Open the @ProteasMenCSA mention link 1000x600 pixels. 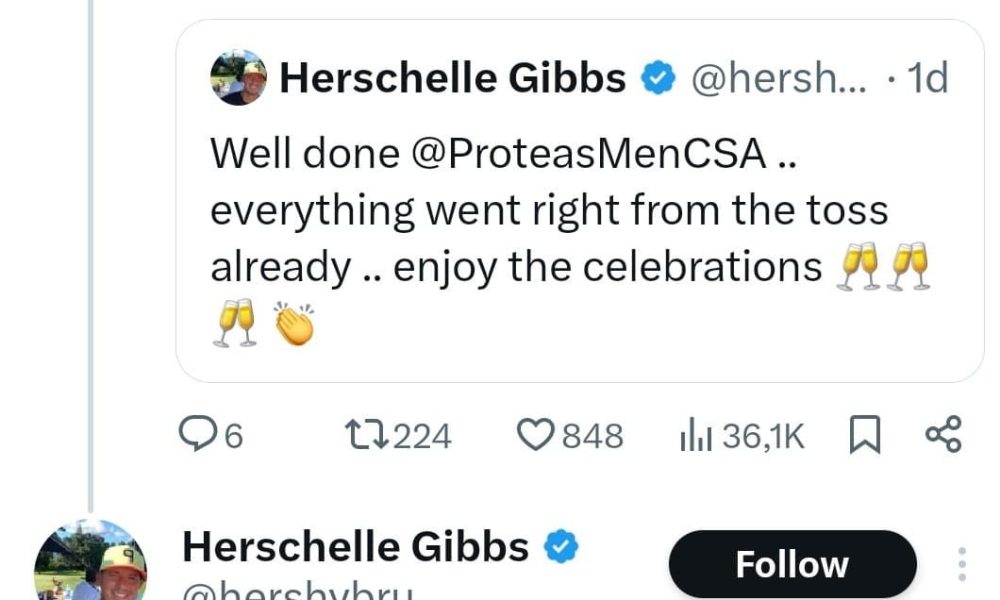tap(589, 154)
